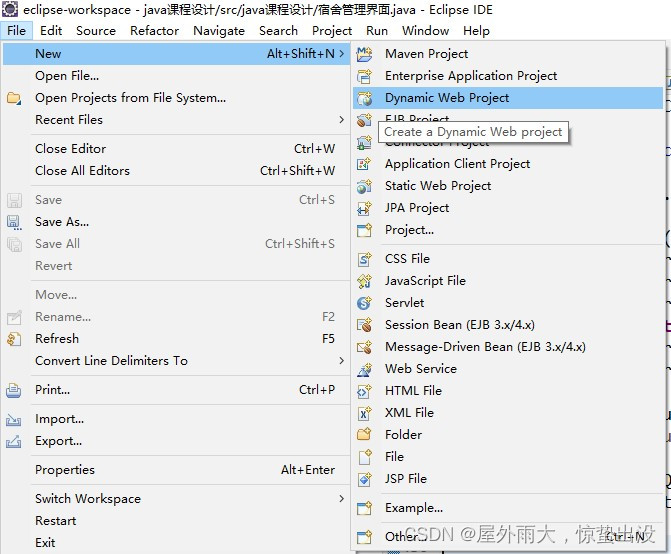The width and height of the screenshot is (671, 554).
Task: Click the Servlet icon
Action: coord(364,303)
